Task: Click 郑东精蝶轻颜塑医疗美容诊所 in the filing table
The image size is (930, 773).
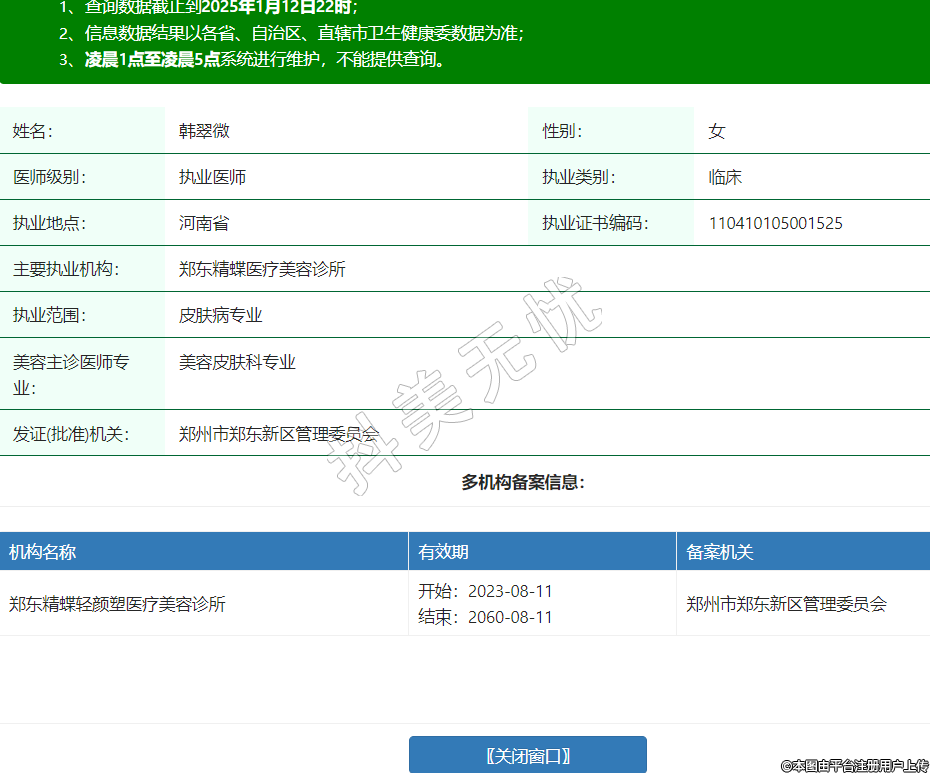Action: 117,604
